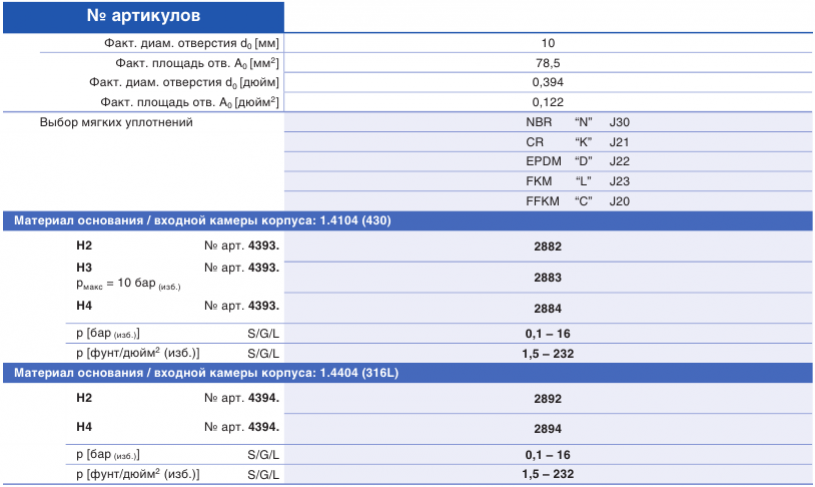This screenshot has height=487, width=815.
Task: Click the 1.4404 (316L) material header bar
Action: [408, 373]
